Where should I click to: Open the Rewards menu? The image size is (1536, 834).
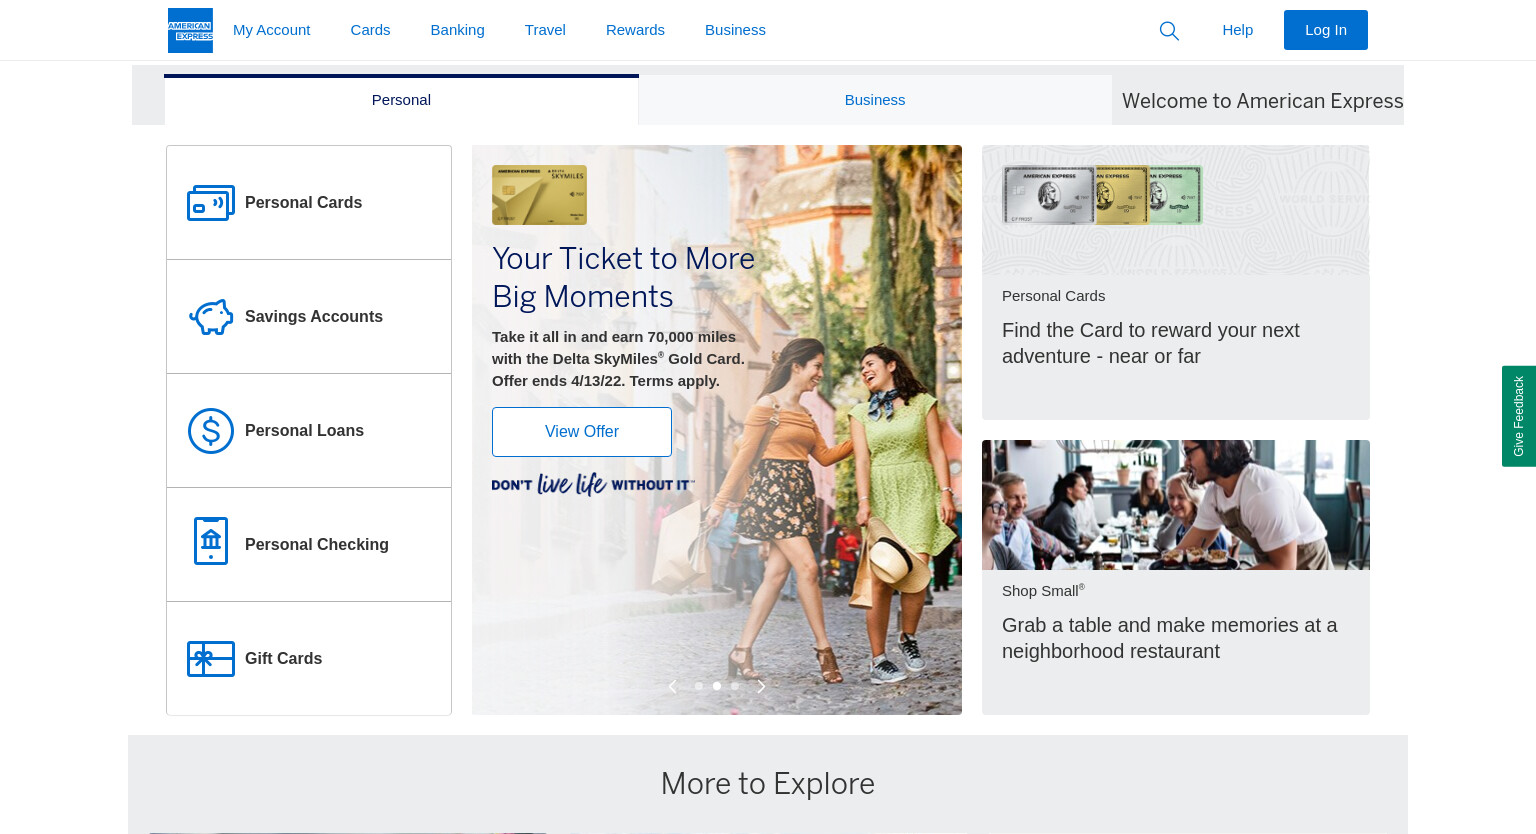pos(635,30)
